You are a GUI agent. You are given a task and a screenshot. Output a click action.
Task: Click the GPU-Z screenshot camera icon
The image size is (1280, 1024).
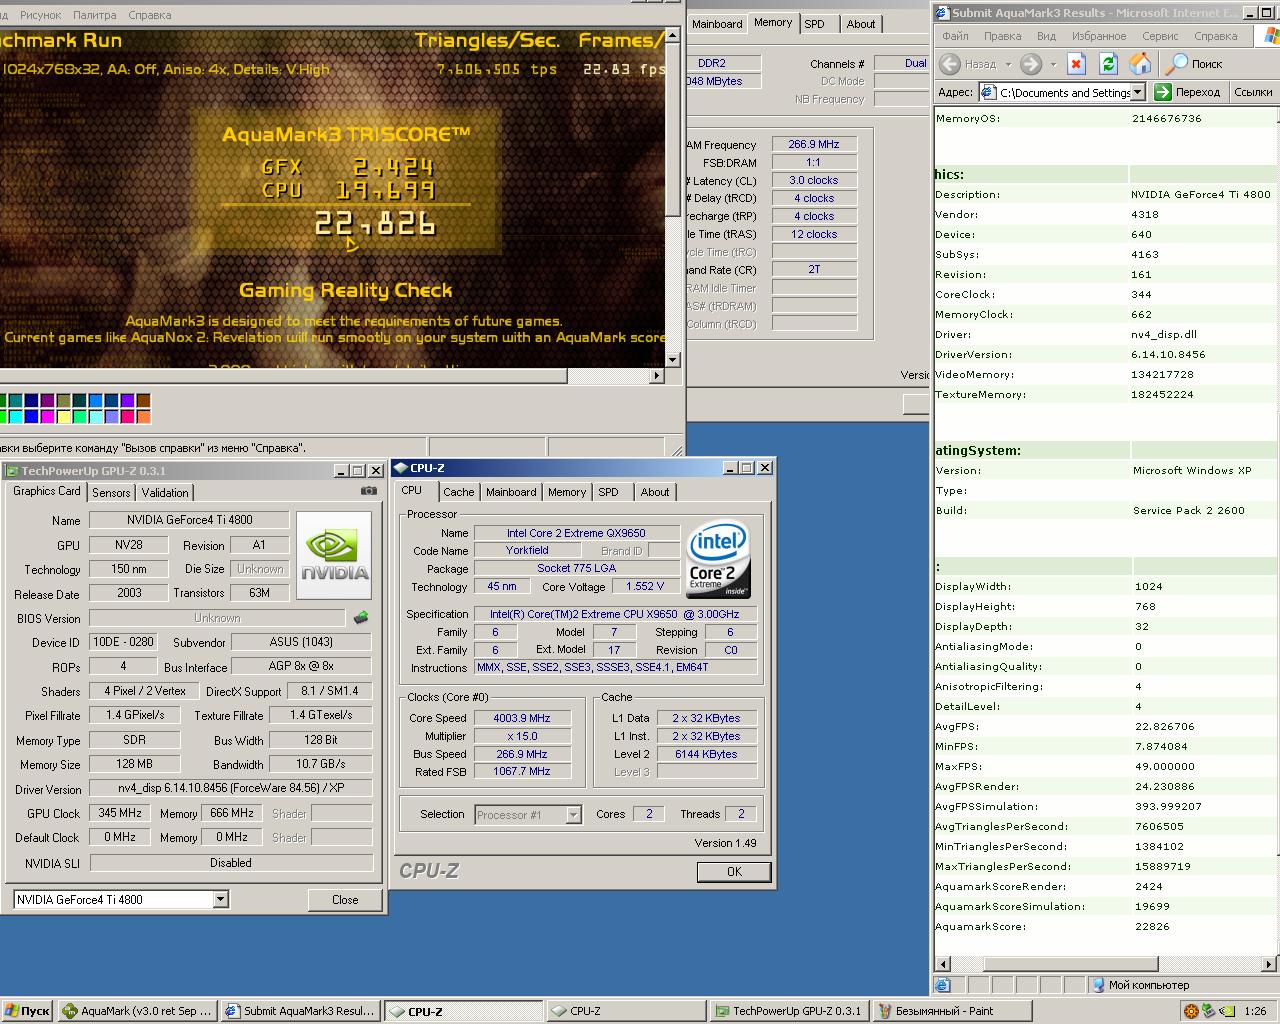(x=369, y=491)
